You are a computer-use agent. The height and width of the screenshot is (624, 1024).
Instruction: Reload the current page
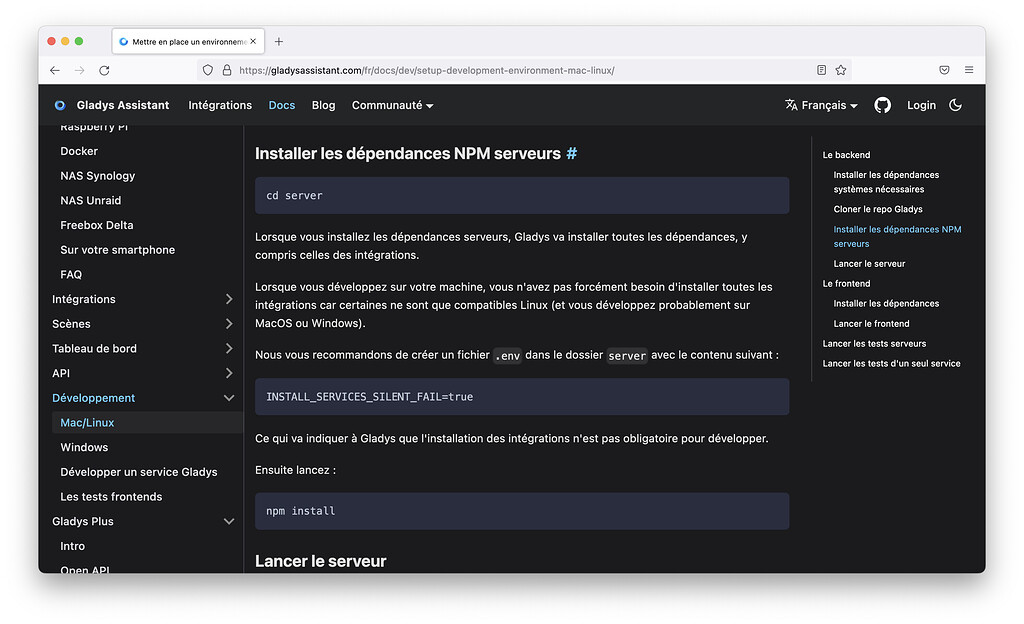(104, 70)
